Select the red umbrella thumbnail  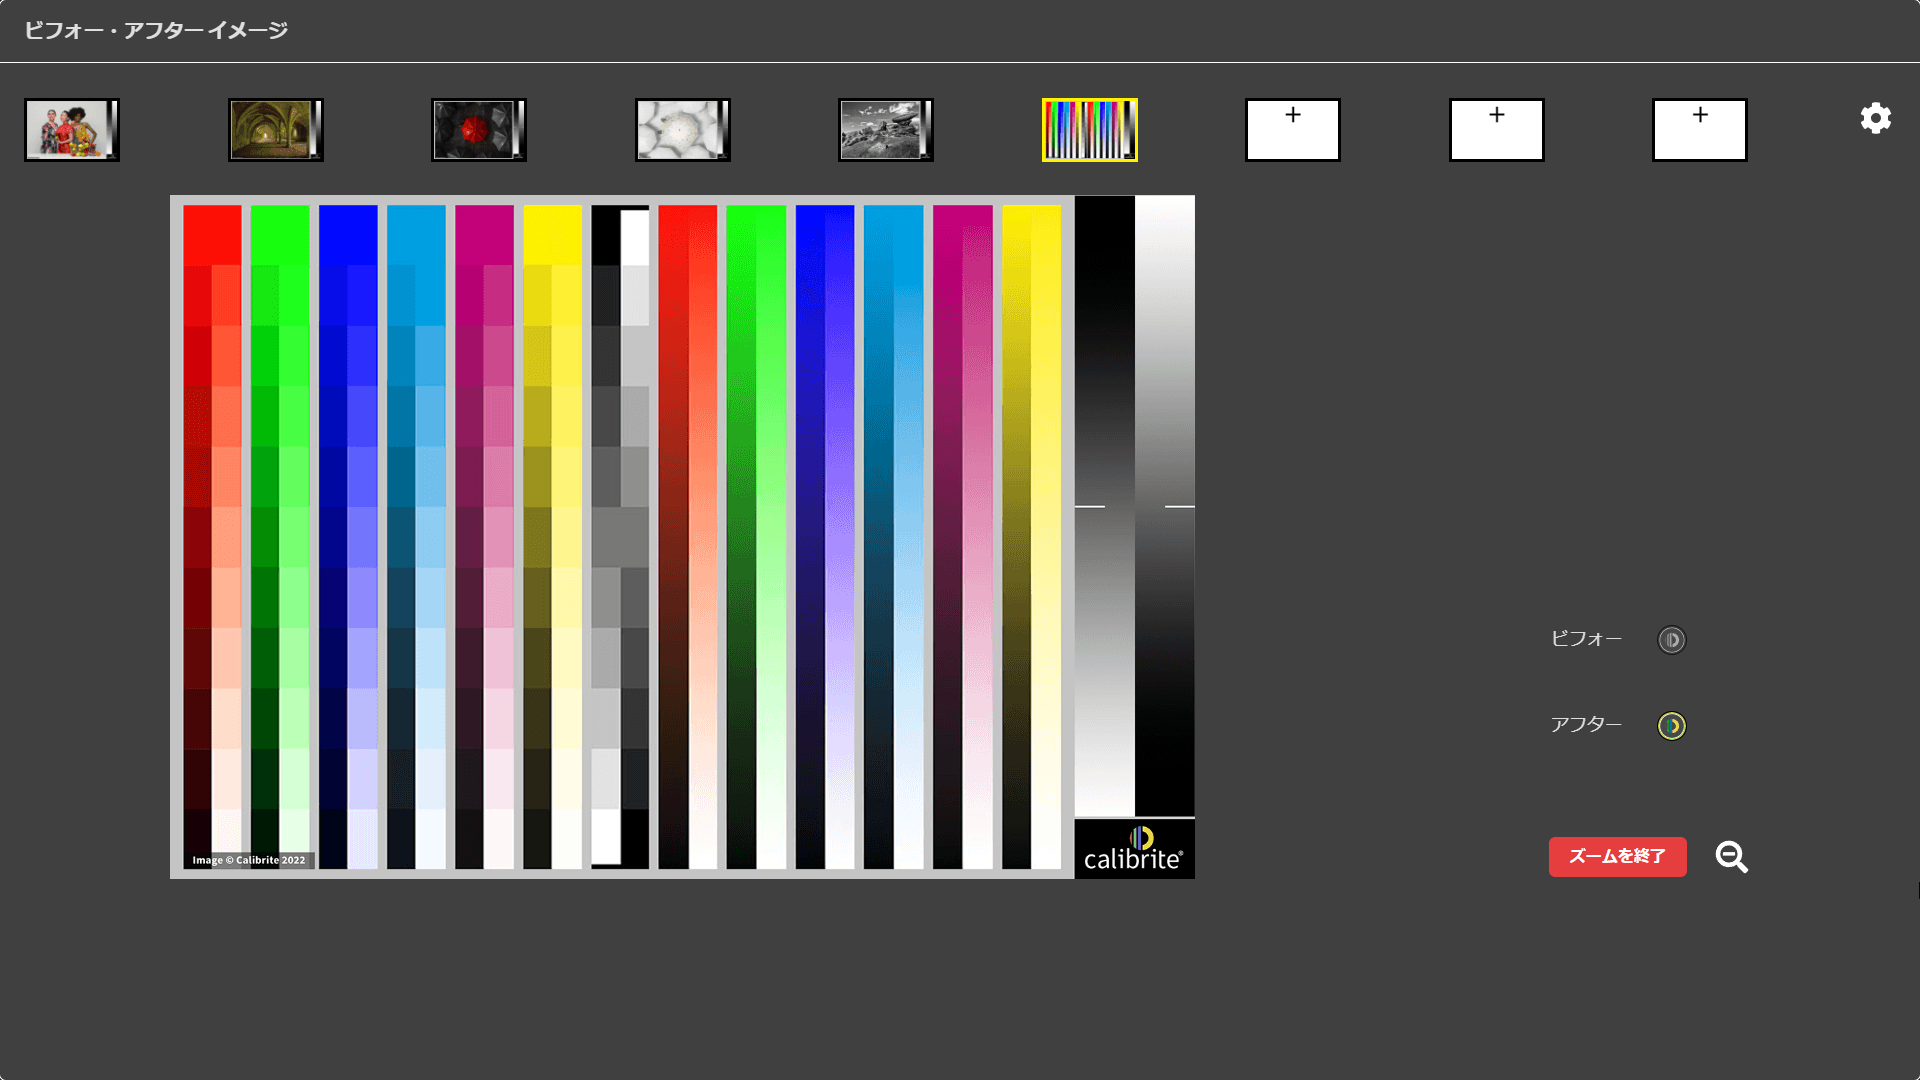point(478,130)
